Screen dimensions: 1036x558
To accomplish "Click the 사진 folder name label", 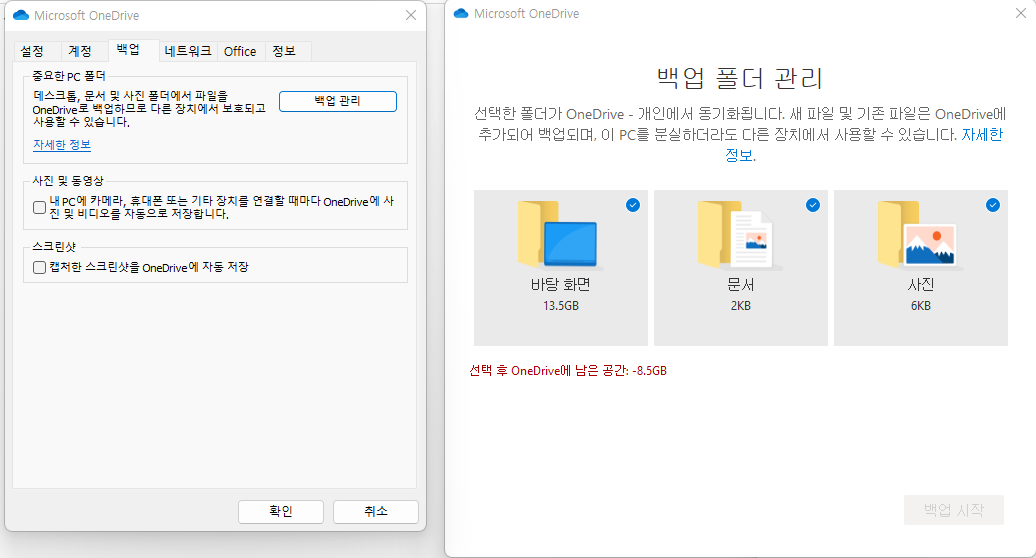I will click(921, 285).
